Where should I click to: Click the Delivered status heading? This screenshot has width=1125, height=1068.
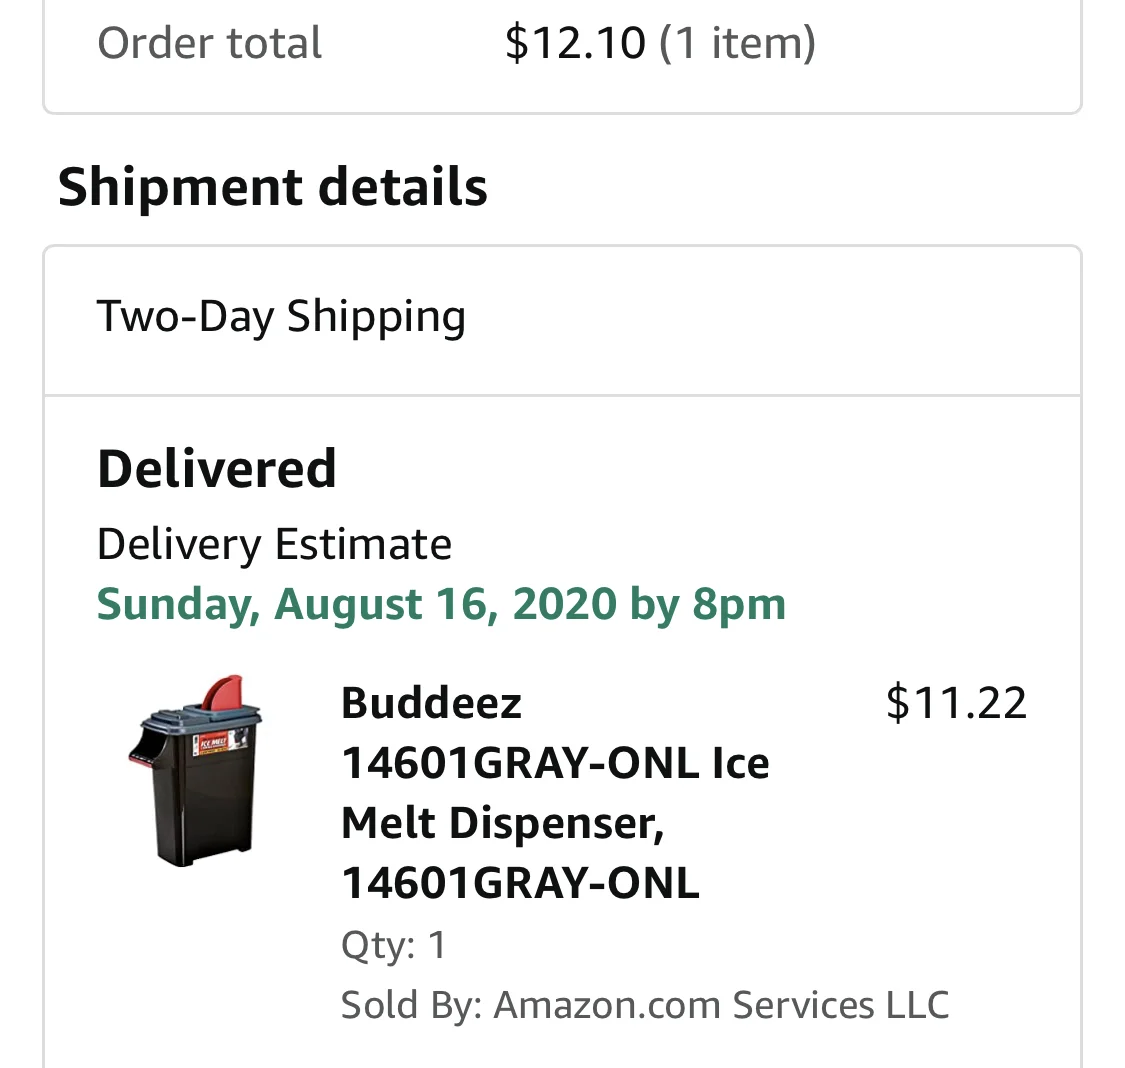(217, 468)
